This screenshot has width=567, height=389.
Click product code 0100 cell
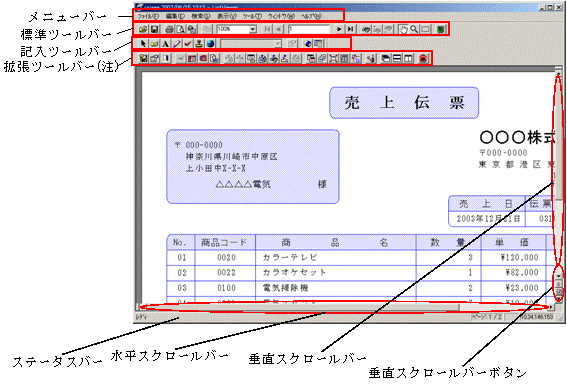(x=226, y=288)
